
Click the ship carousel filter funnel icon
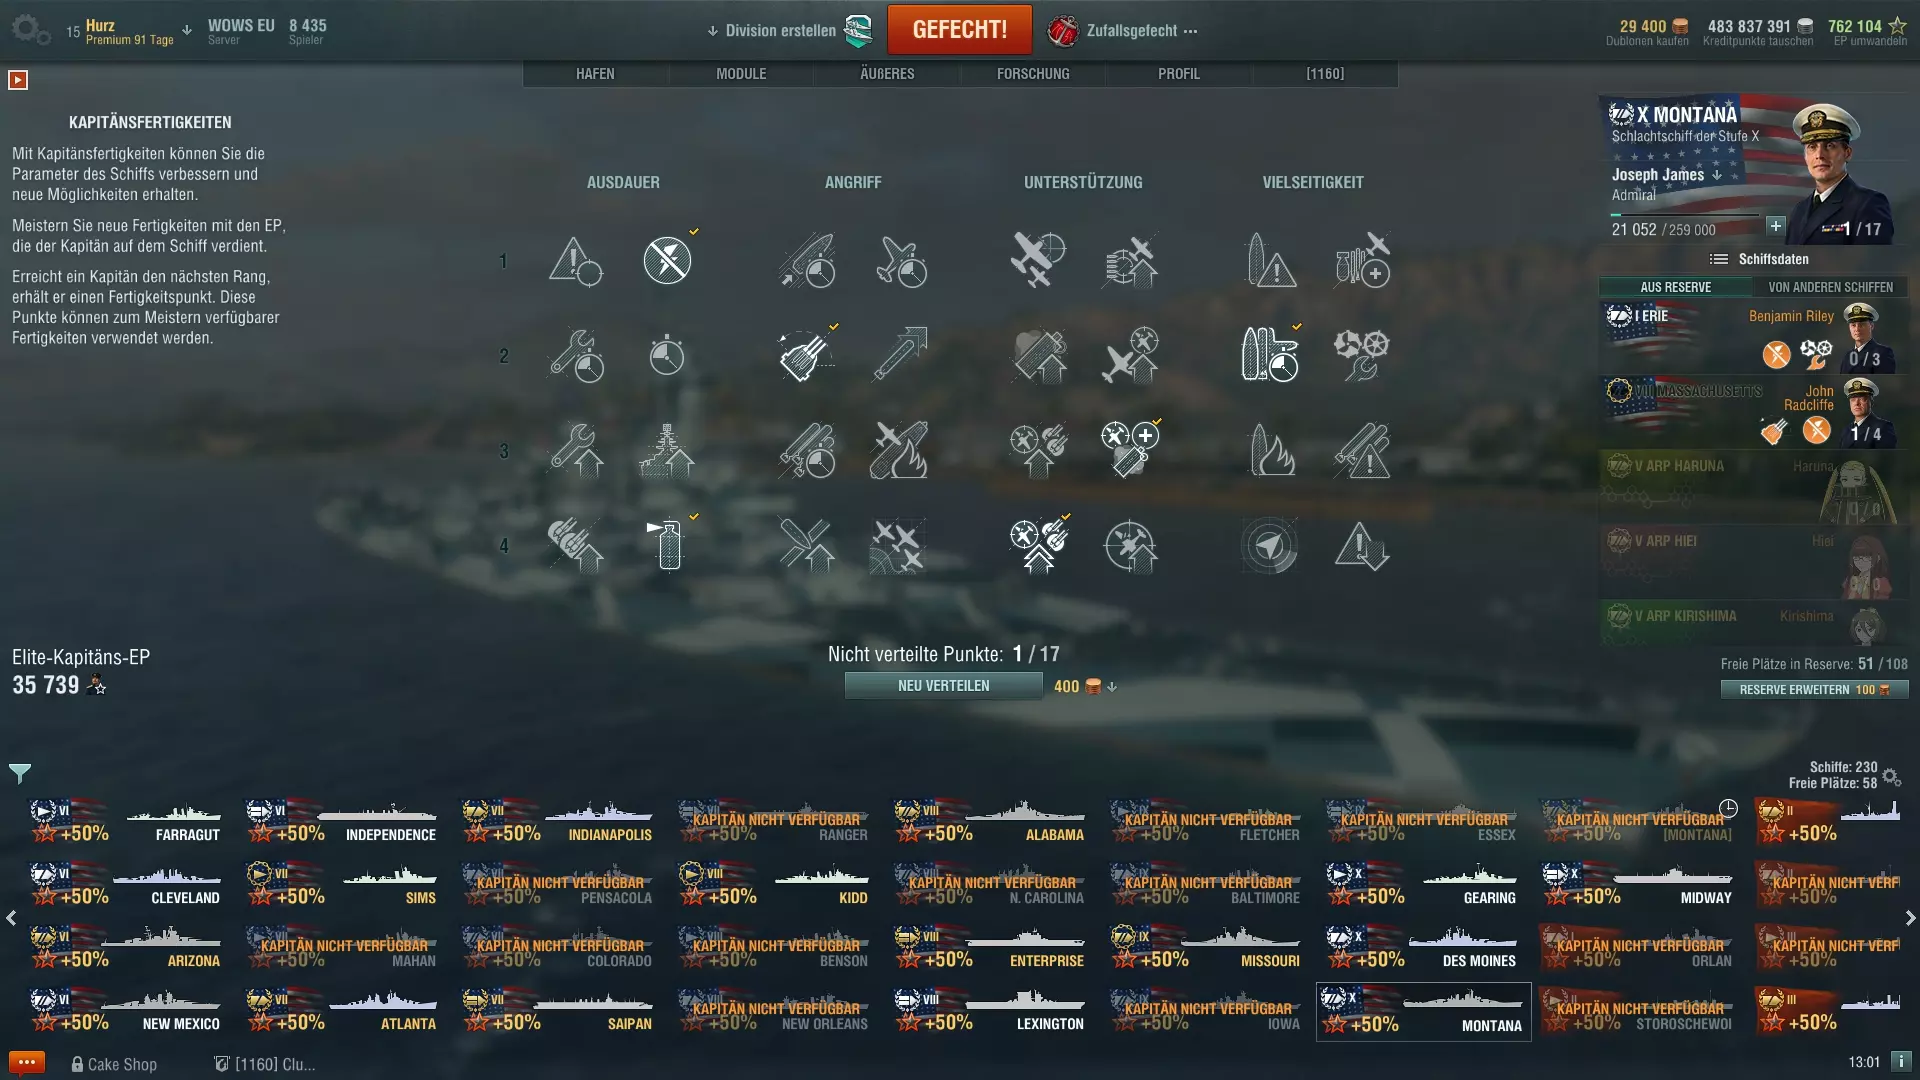click(x=20, y=773)
